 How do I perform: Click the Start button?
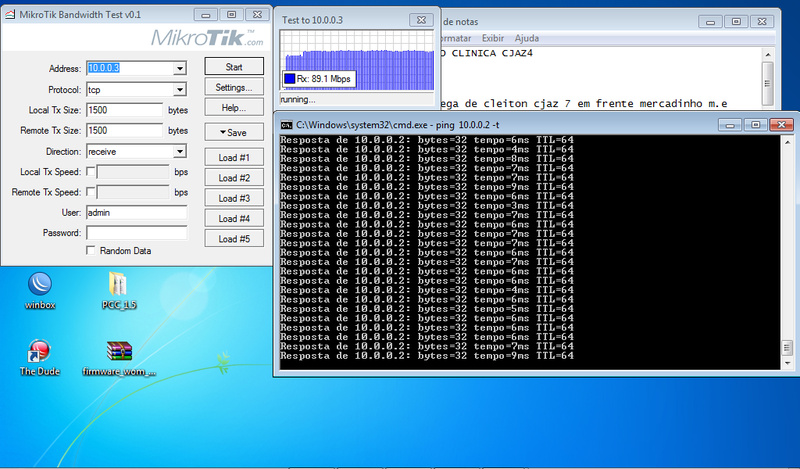(x=234, y=66)
